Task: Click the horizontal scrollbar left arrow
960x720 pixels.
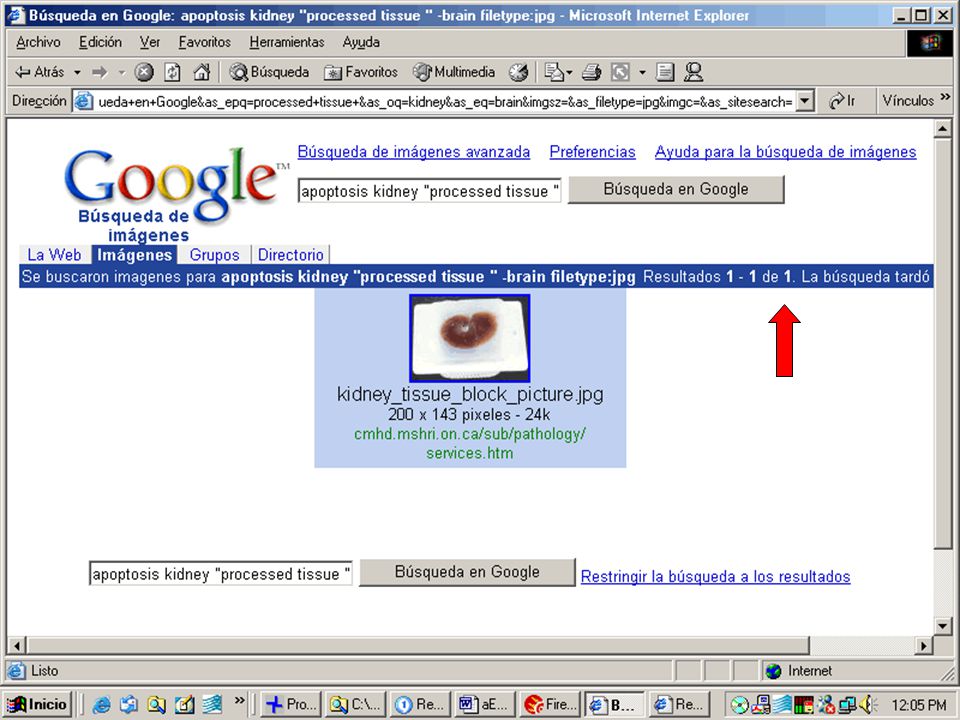Action: click(17, 645)
